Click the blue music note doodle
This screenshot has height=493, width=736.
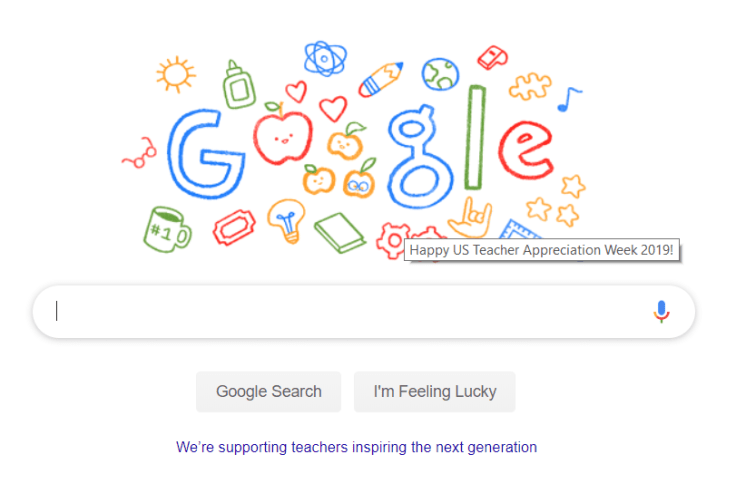pos(569,98)
